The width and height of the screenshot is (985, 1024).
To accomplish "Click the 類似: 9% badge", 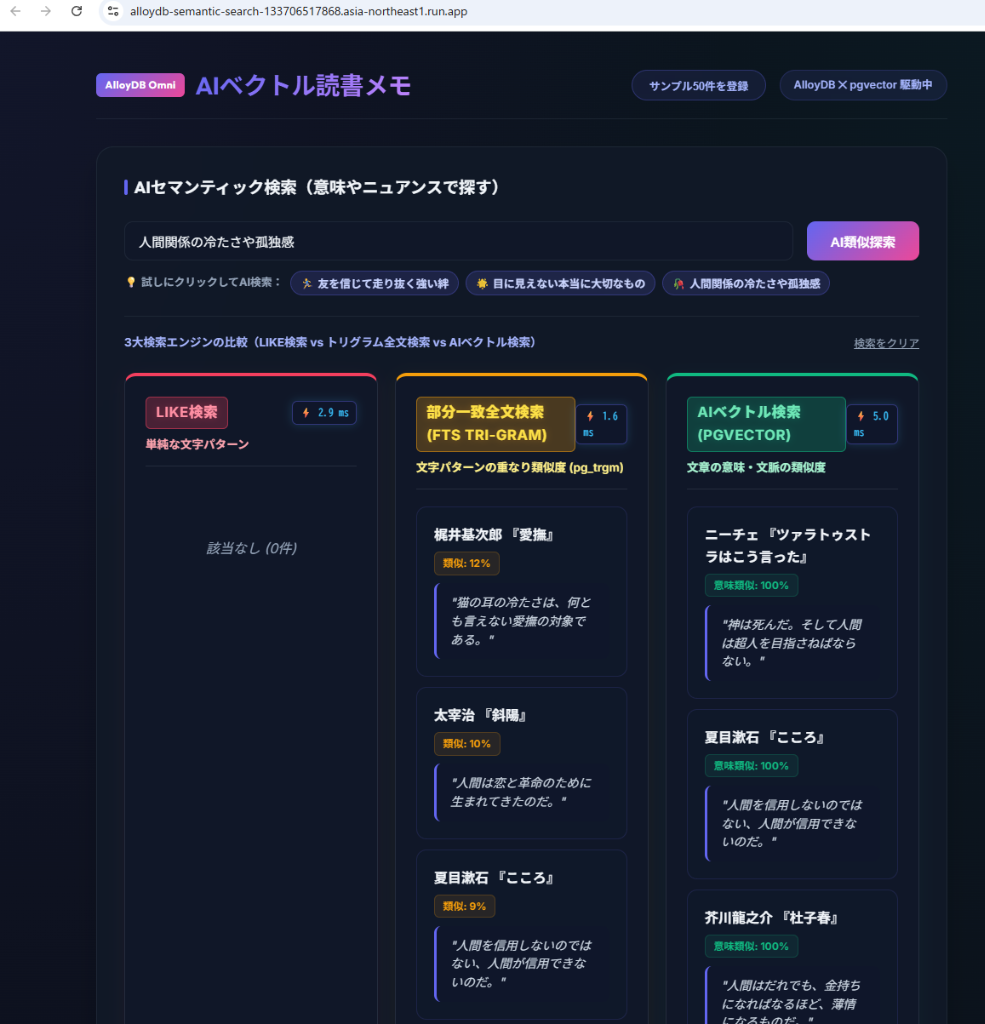I will point(464,906).
